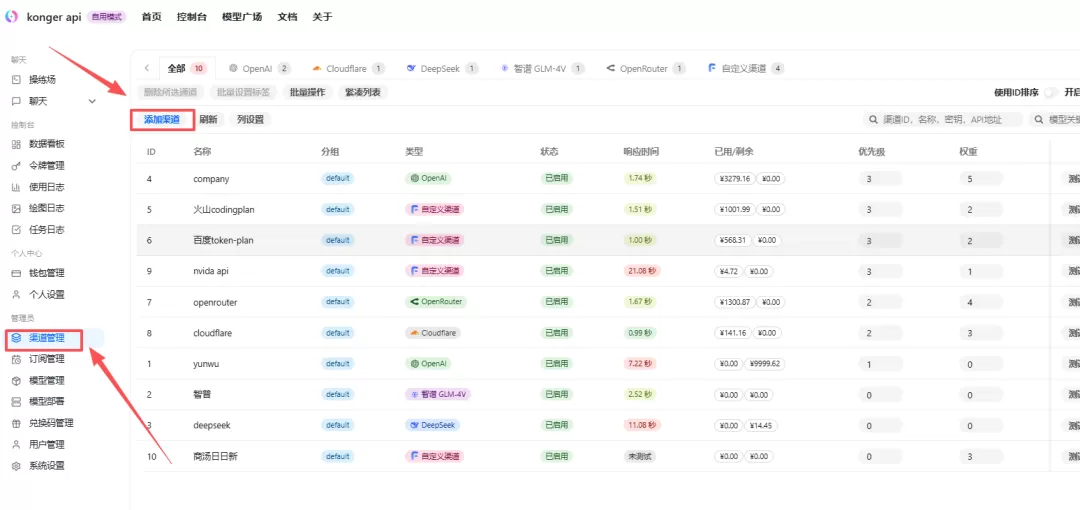Switch to the OpenRouter channel tab
1080x510 pixels.
click(x=645, y=68)
